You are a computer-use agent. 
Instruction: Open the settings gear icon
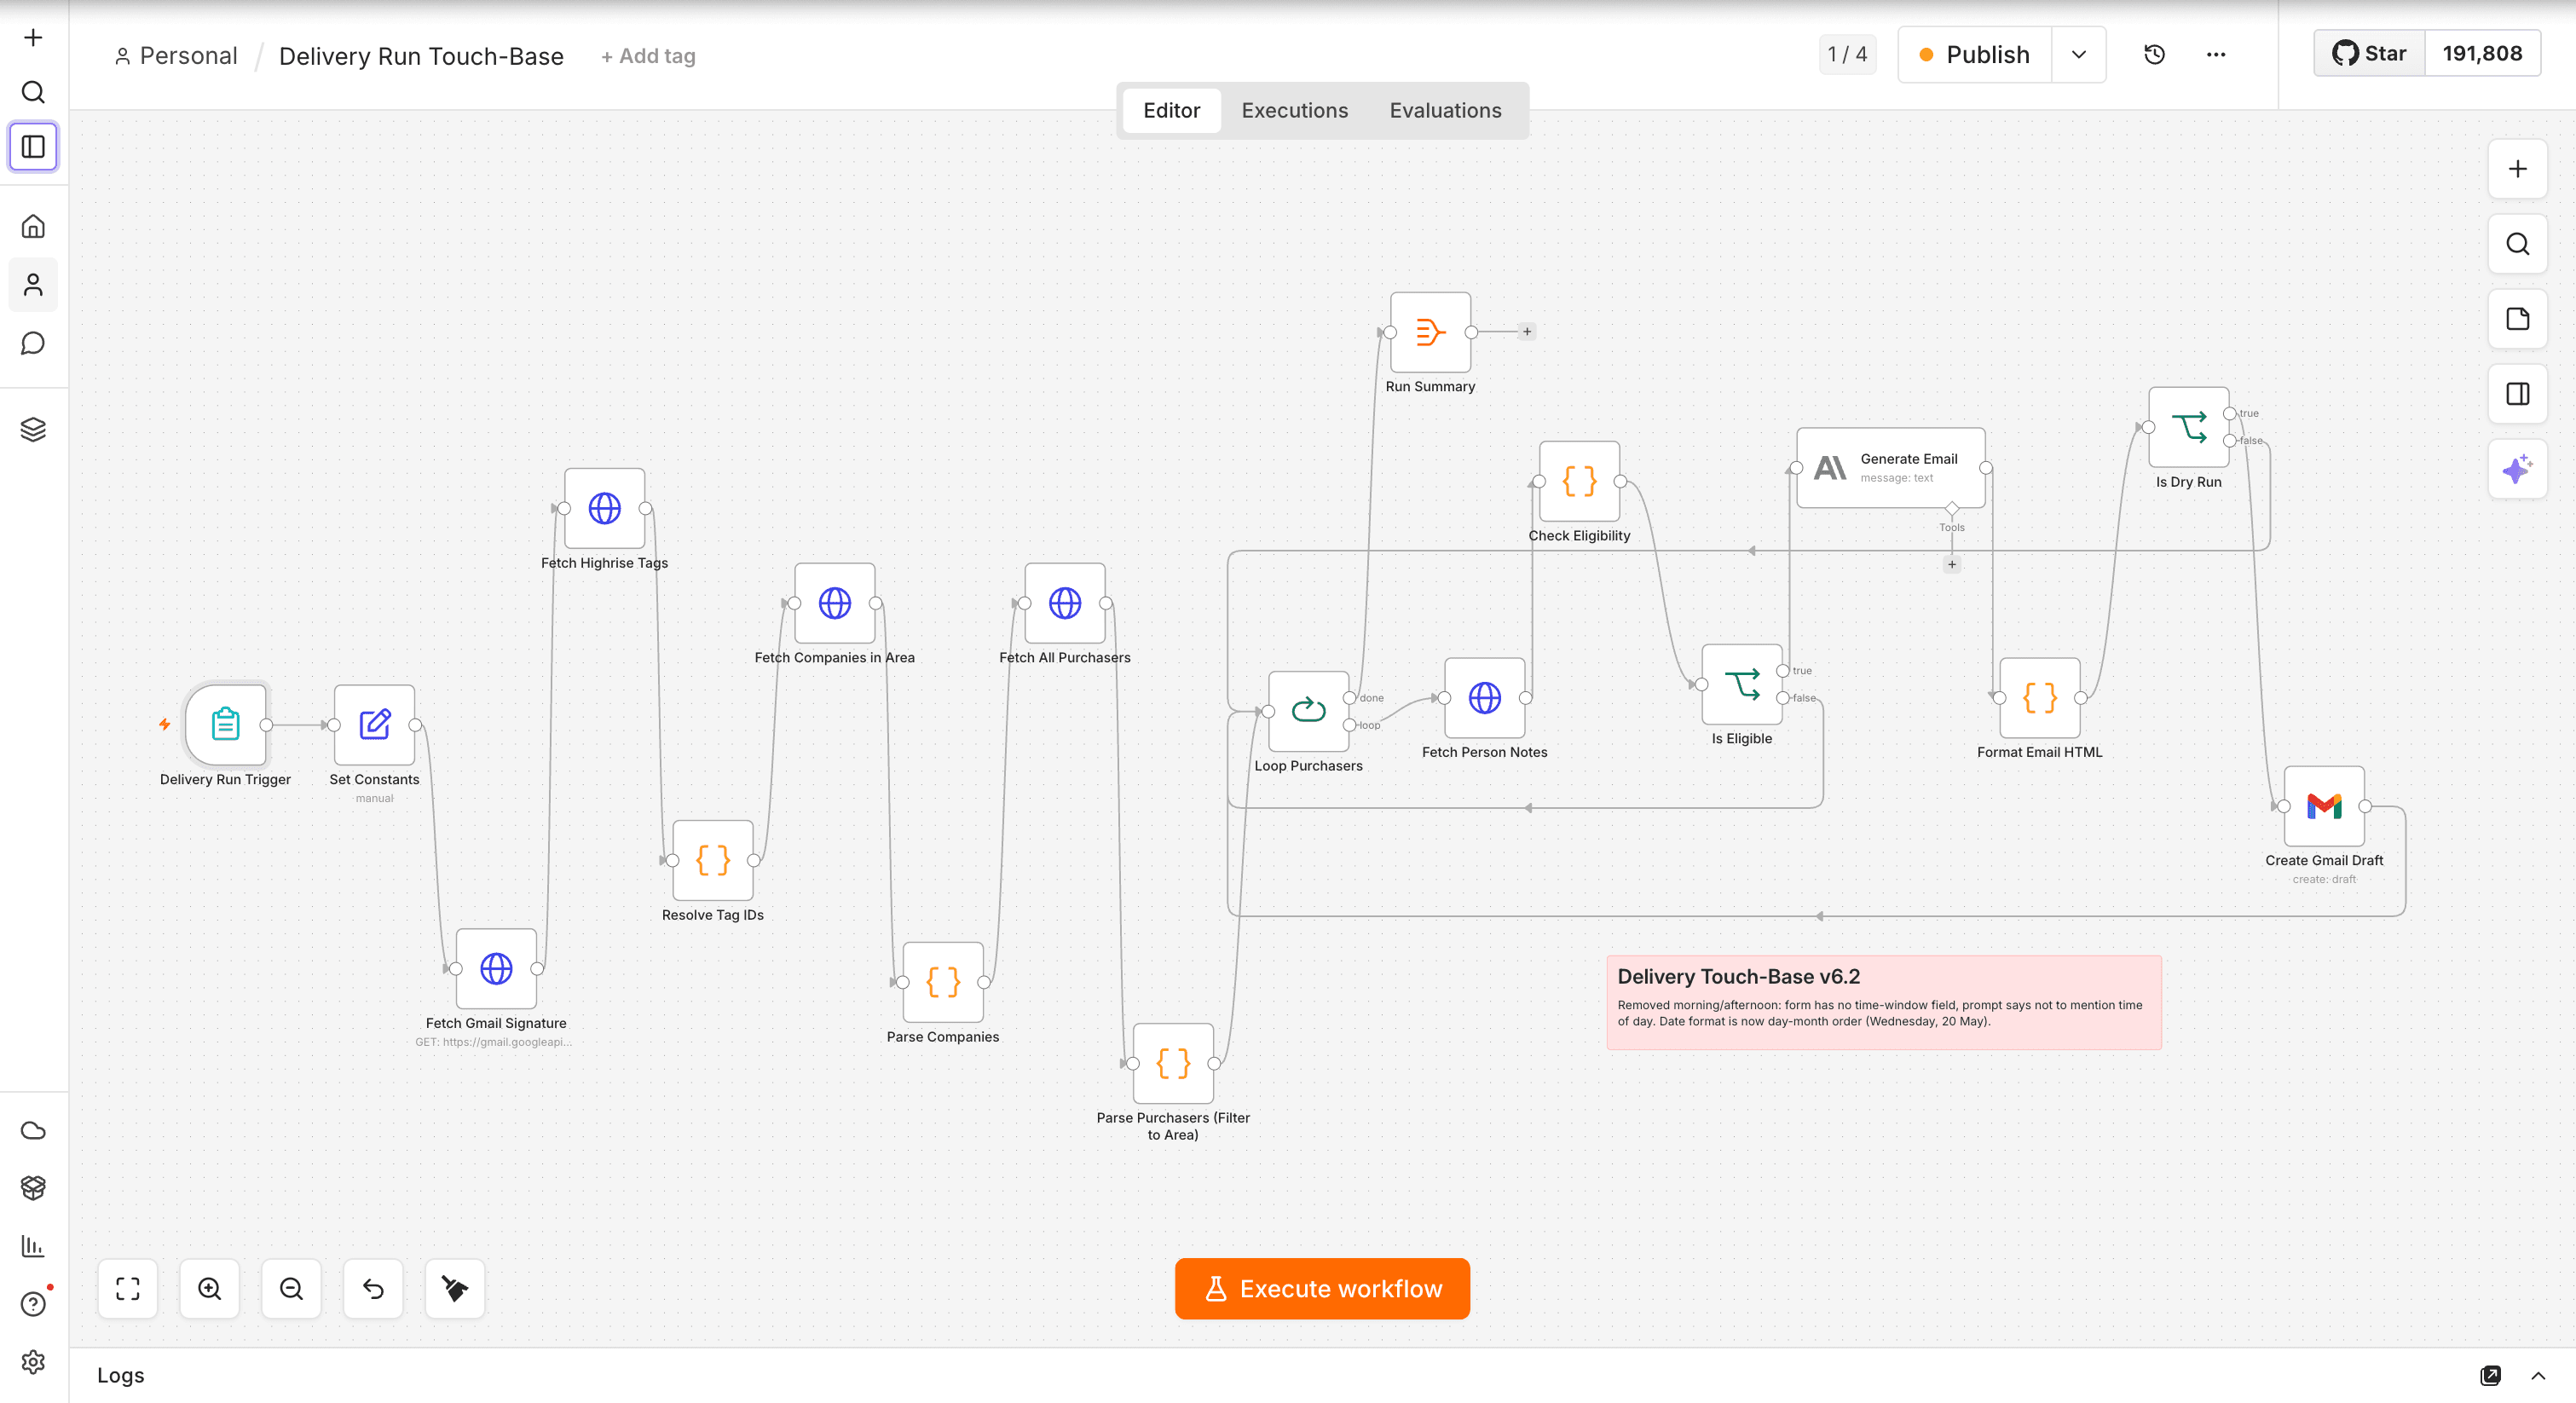(x=33, y=1362)
